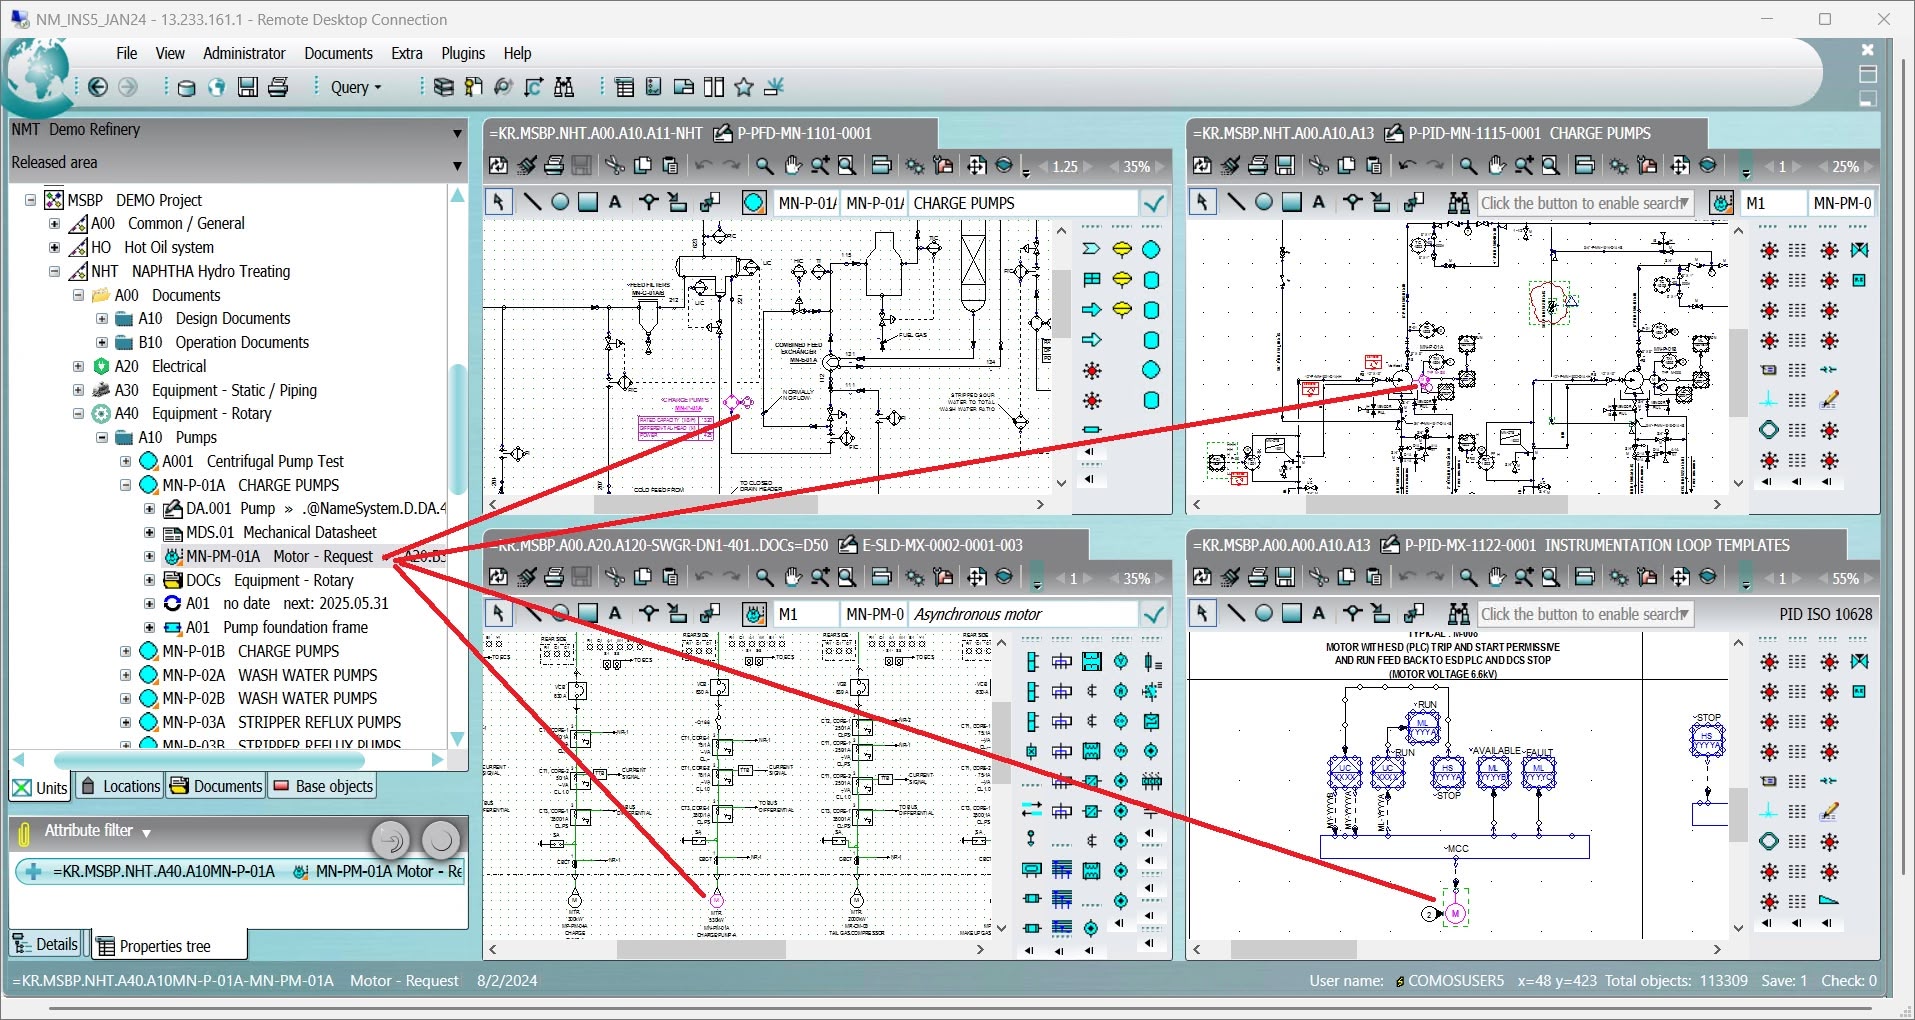Select the pan hand tool in P-PFD-MN-1101-0001 window

pyautogui.click(x=792, y=165)
